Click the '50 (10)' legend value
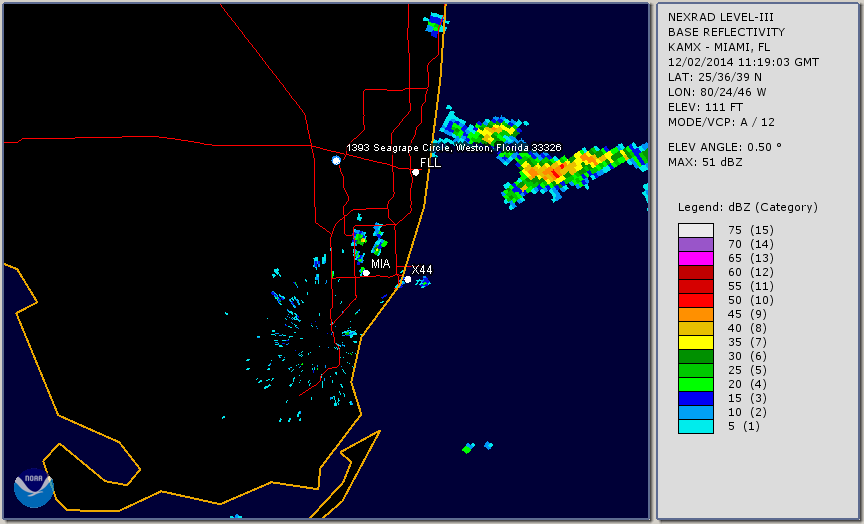 pos(751,300)
